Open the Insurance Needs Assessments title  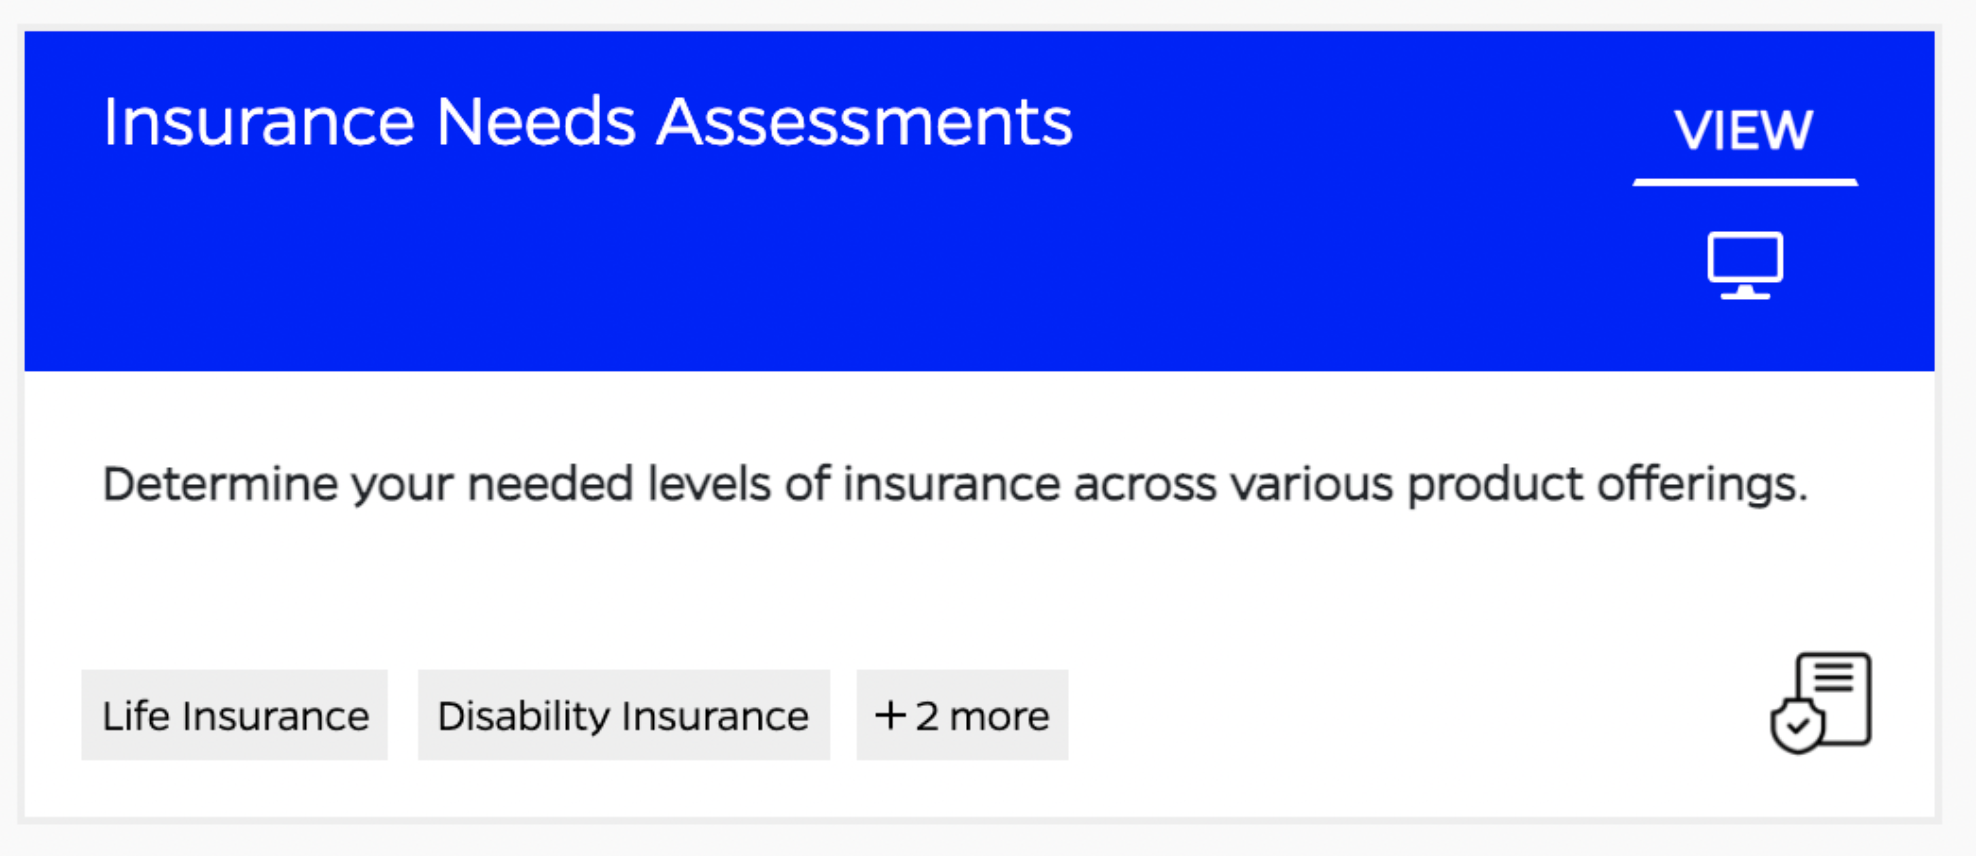point(587,122)
